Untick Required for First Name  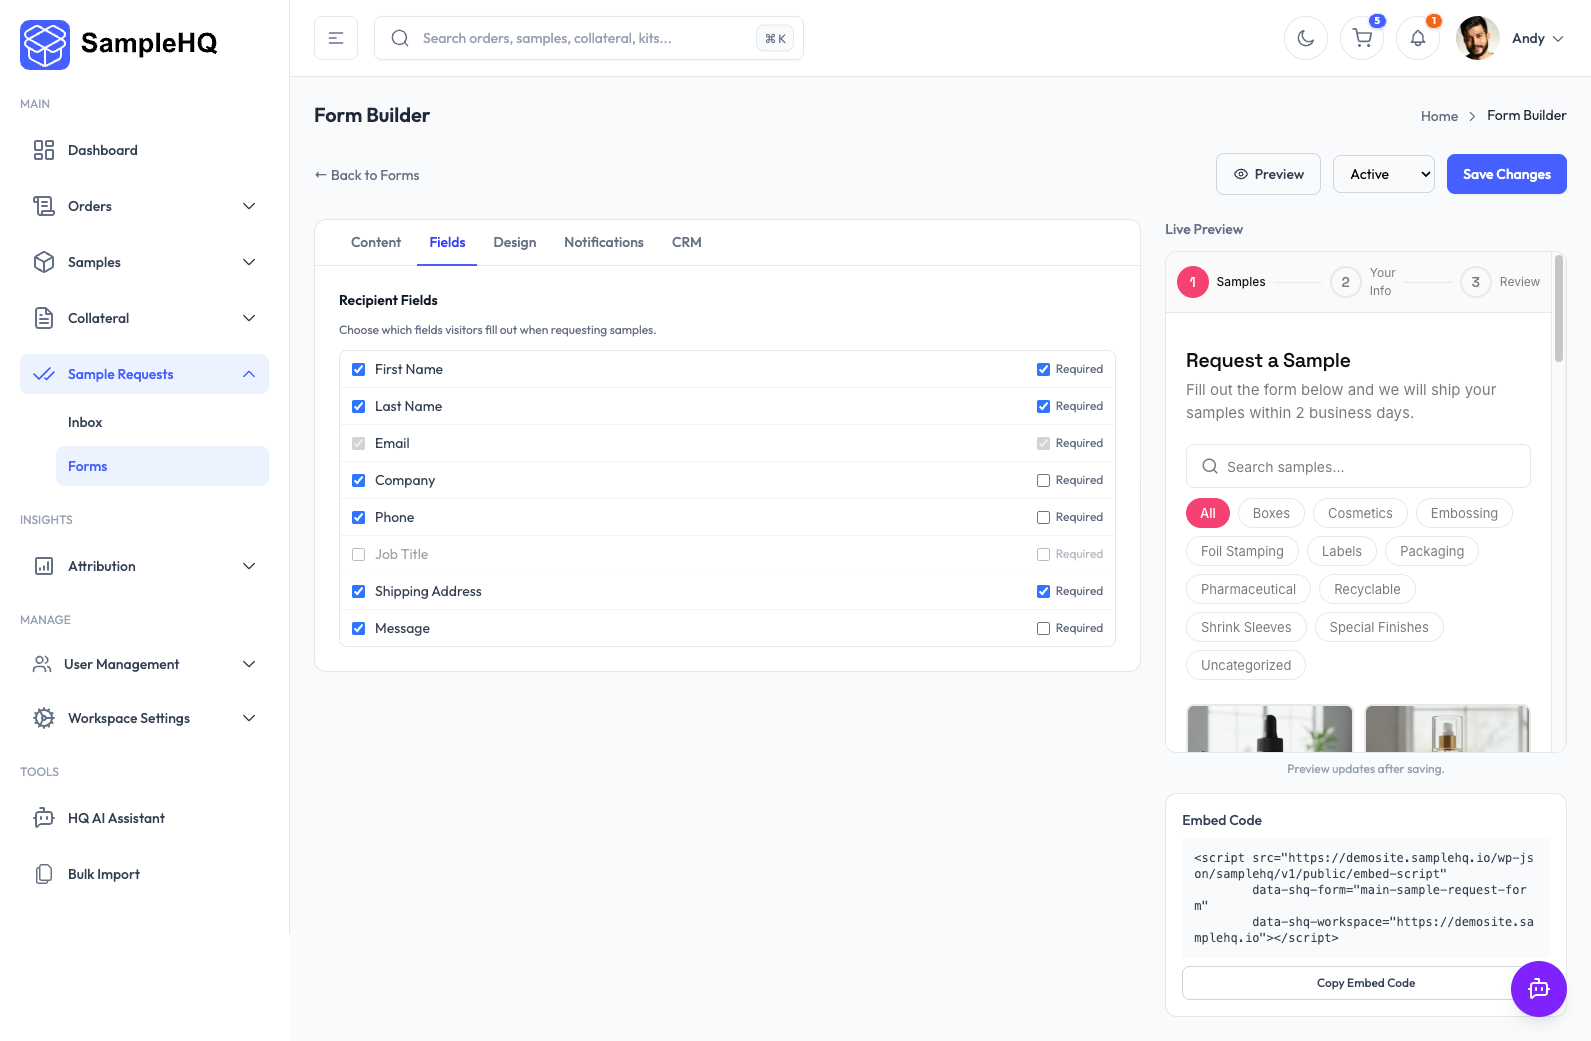tap(1044, 369)
